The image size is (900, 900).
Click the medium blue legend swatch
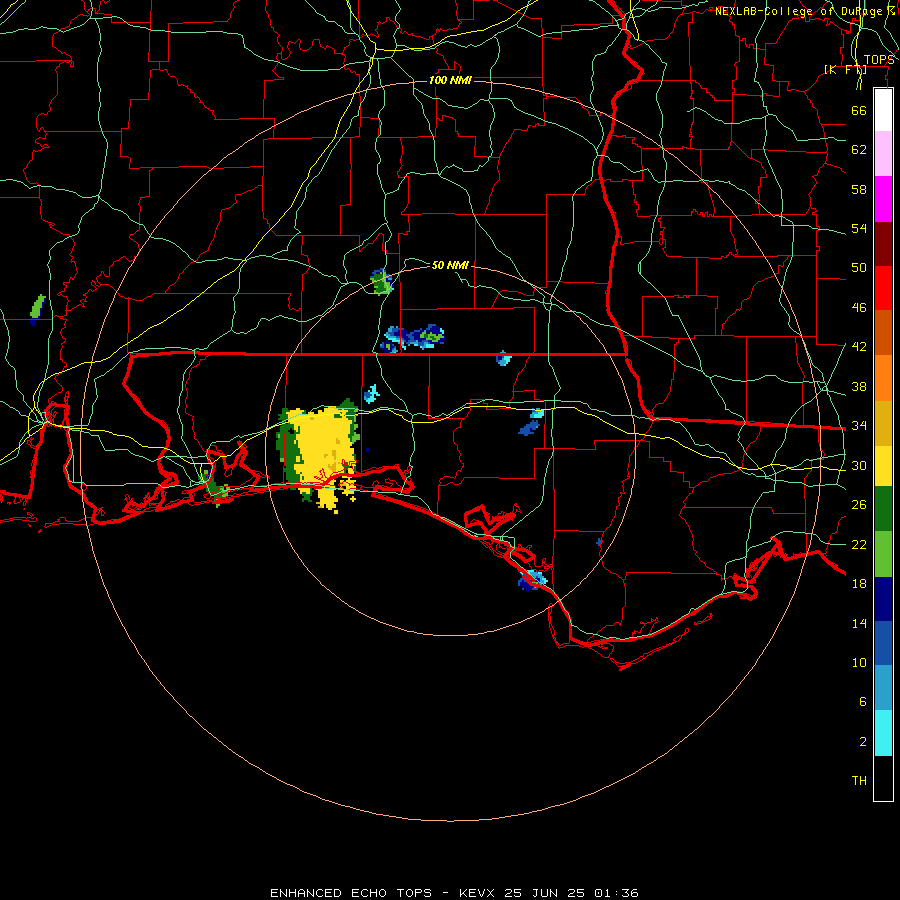[883, 643]
